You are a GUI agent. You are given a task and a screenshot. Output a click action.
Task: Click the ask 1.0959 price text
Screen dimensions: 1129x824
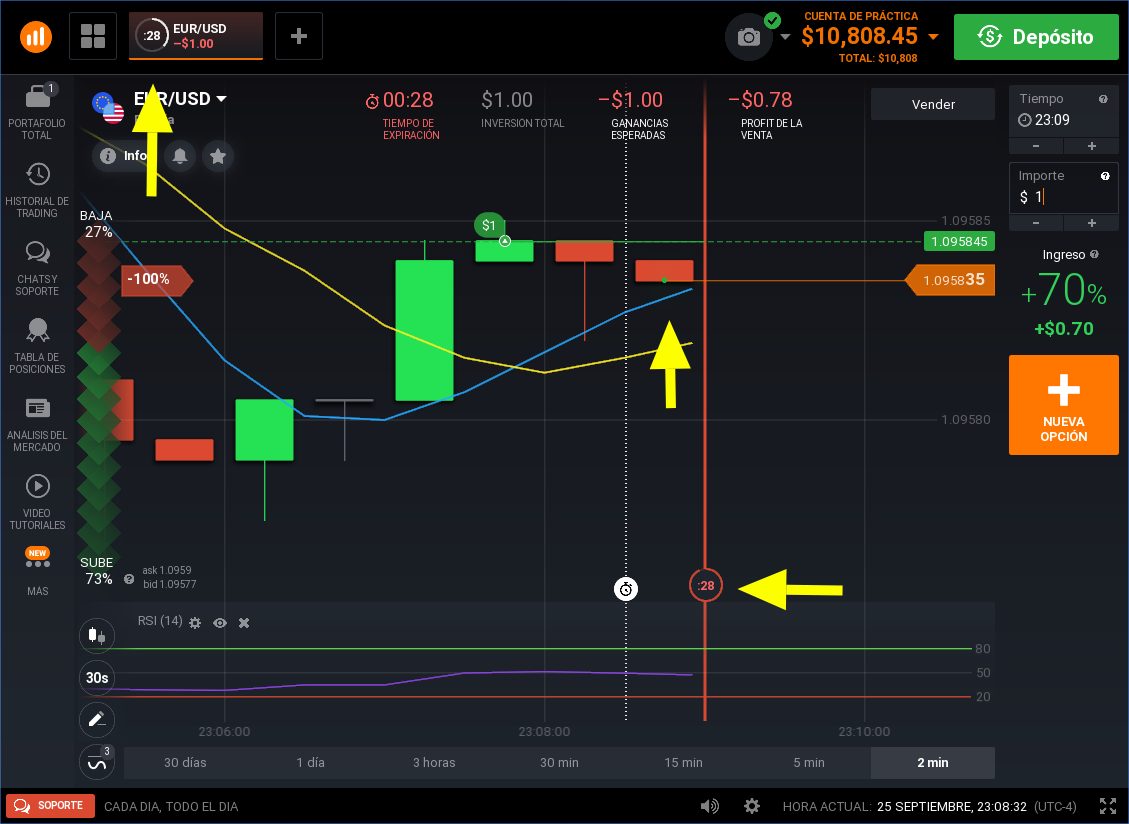(x=167, y=570)
